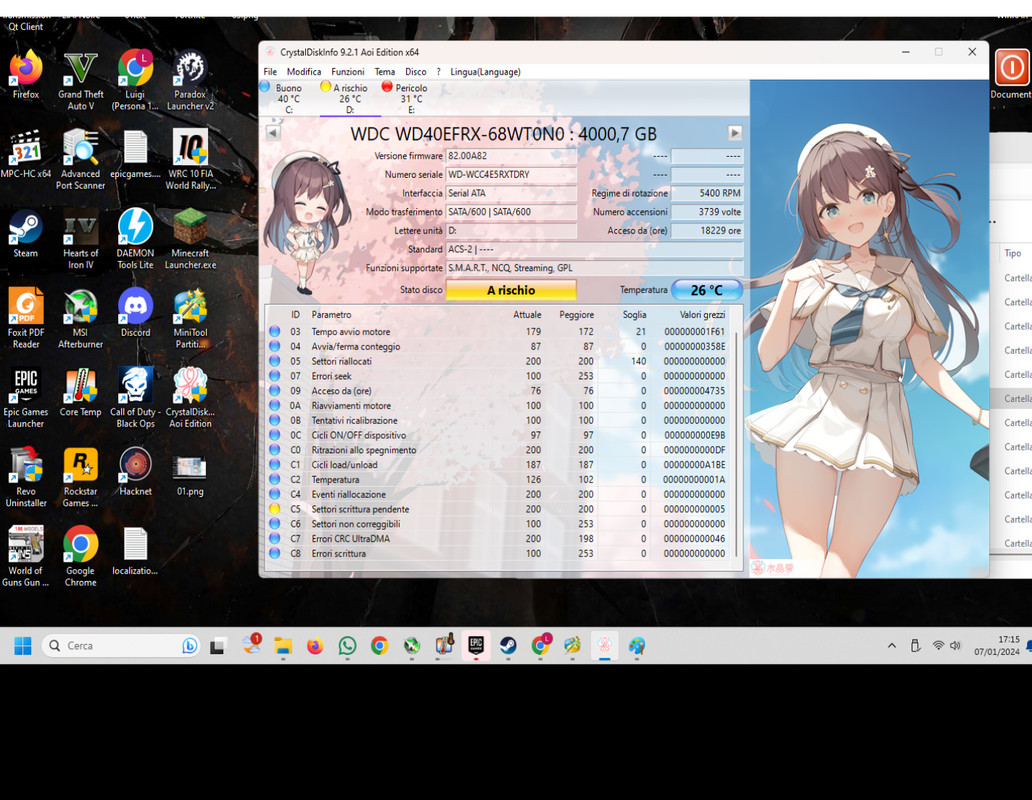1032x800 pixels.
Task: Open MPC-HC x64 desktop shortcut
Action: pyautogui.click(x=26, y=154)
